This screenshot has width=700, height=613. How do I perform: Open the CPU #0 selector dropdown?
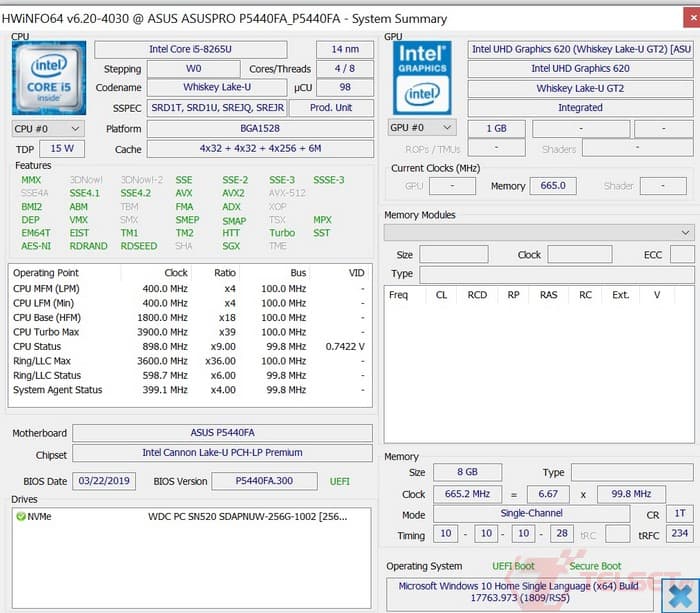pyautogui.click(x=47, y=128)
